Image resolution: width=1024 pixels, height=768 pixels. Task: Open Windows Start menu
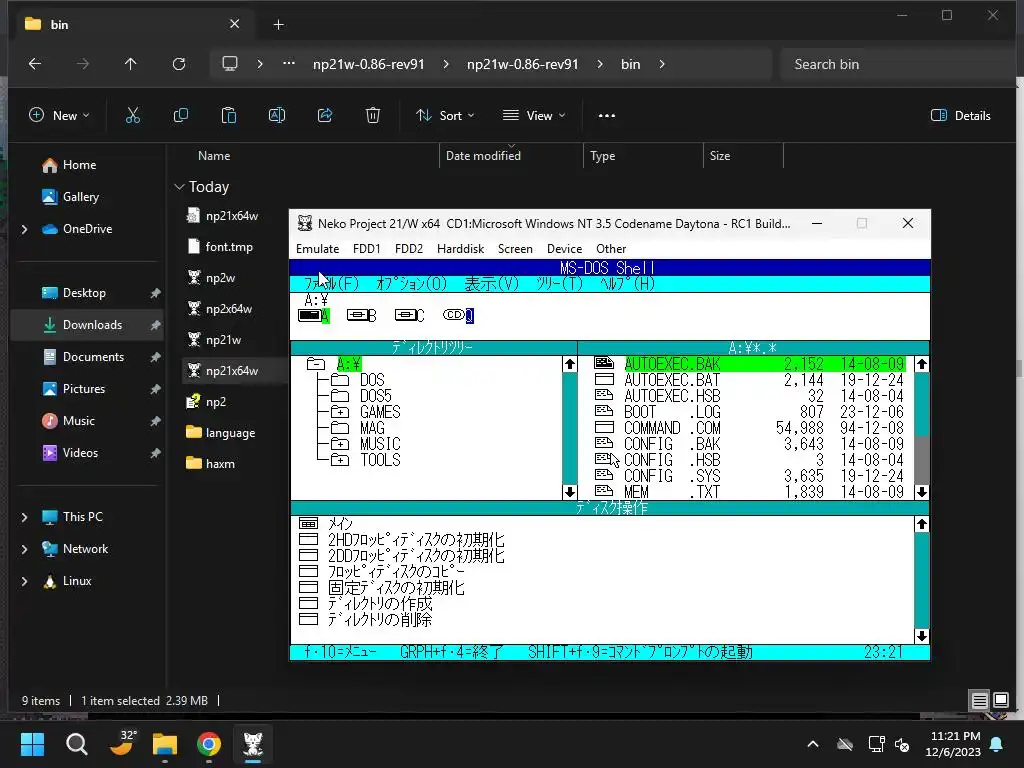(x=32, y=744)
